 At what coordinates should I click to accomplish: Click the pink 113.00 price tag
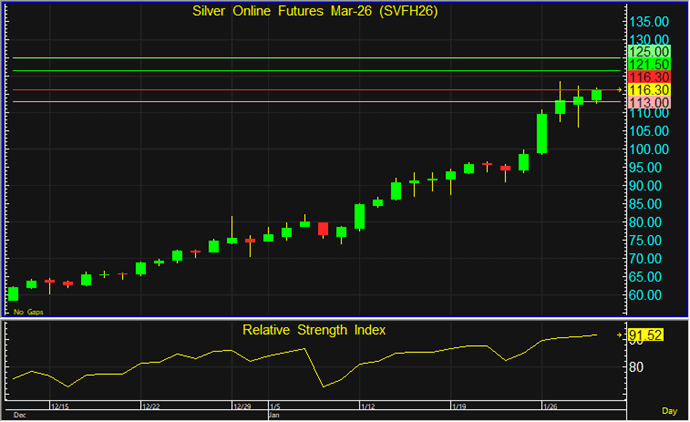click(x=649, y=102)
